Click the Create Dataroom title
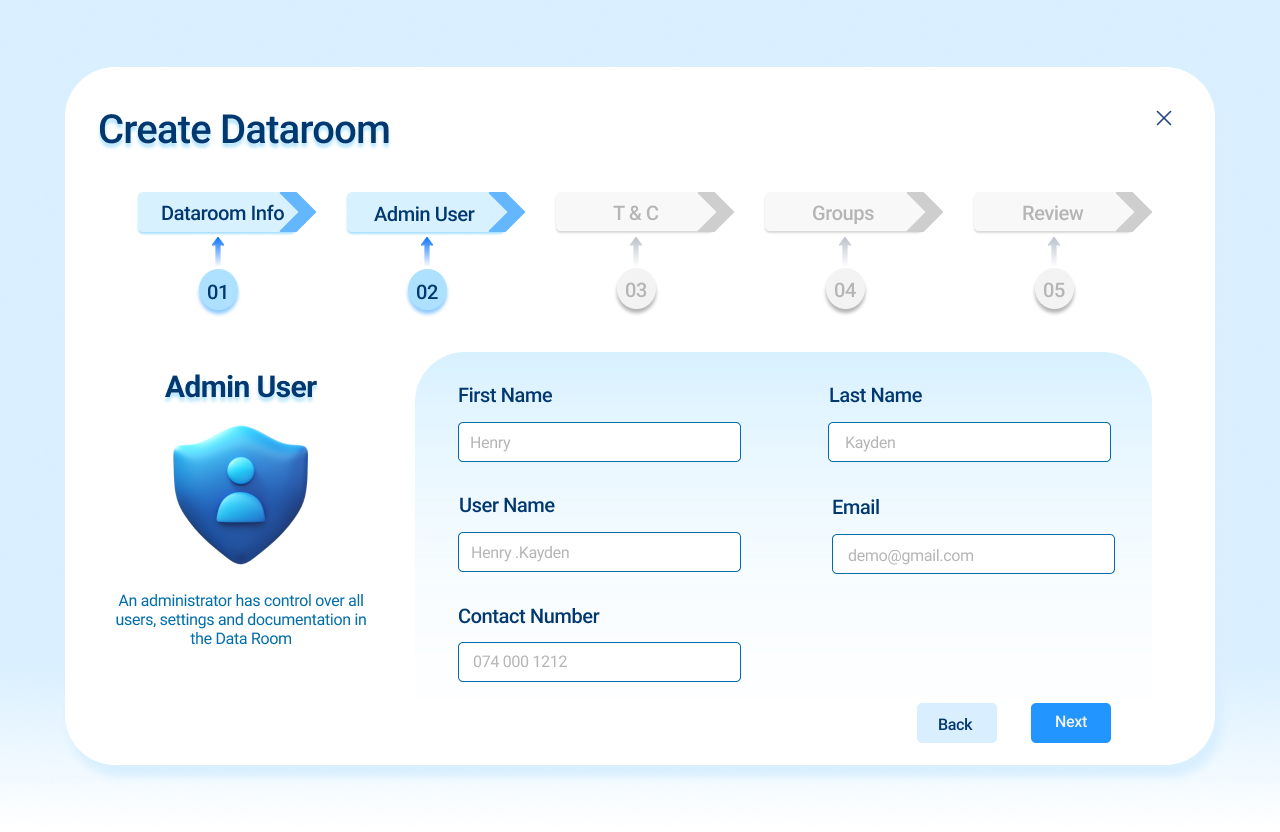The image size is (1280, 832). coord(244,130)
